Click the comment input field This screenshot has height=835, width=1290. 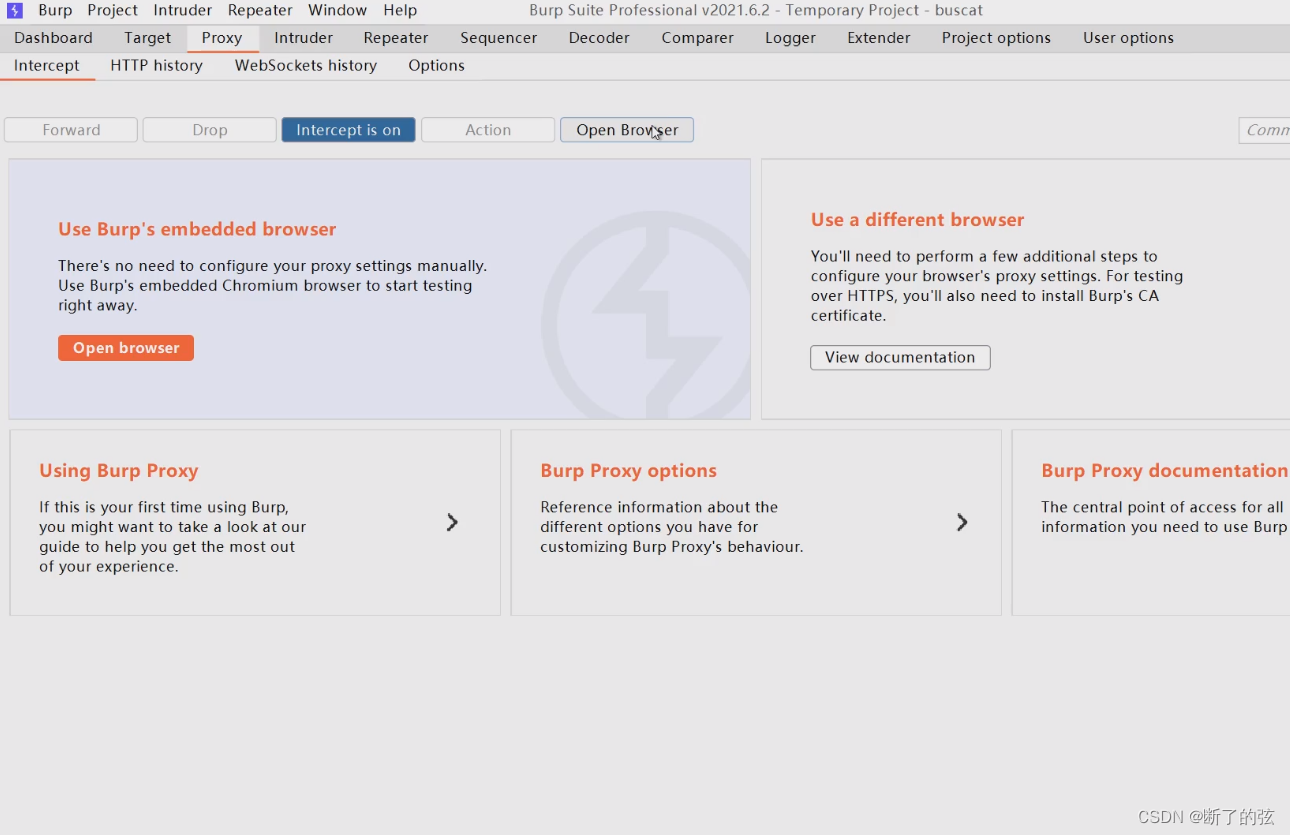click(x=1264, y=130)
